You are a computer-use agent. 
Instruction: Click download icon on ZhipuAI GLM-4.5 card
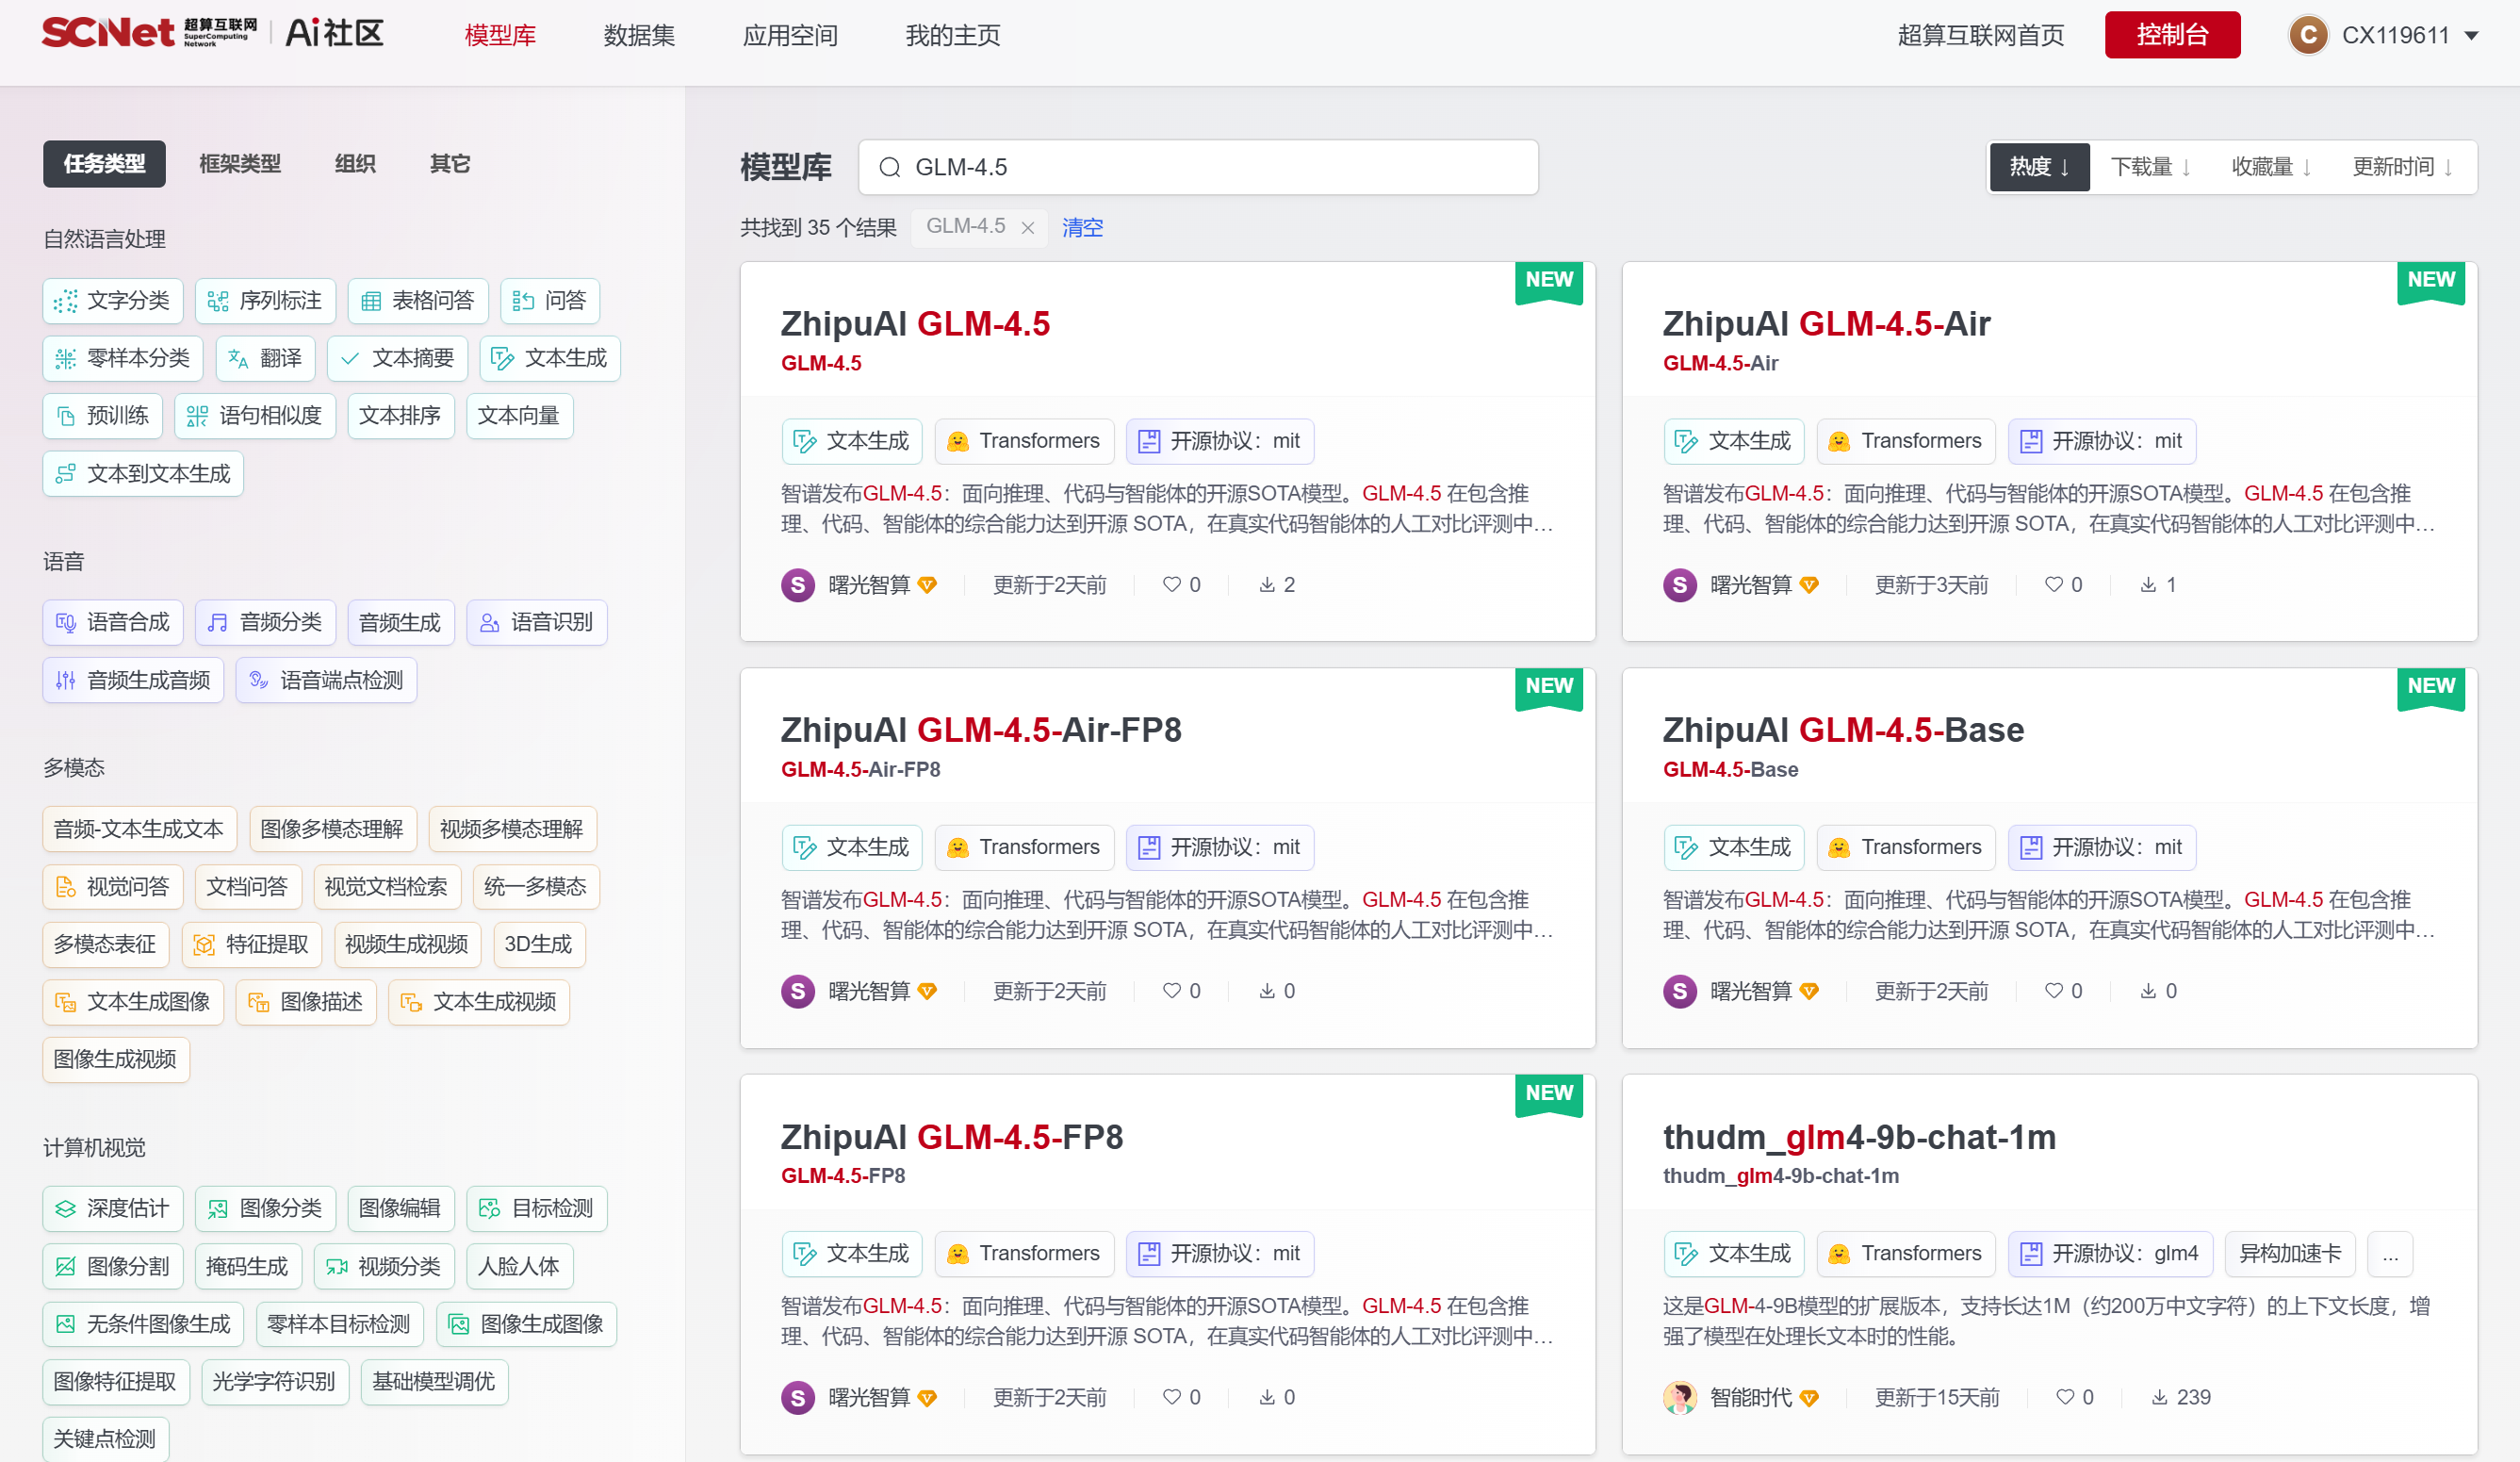1267,584
